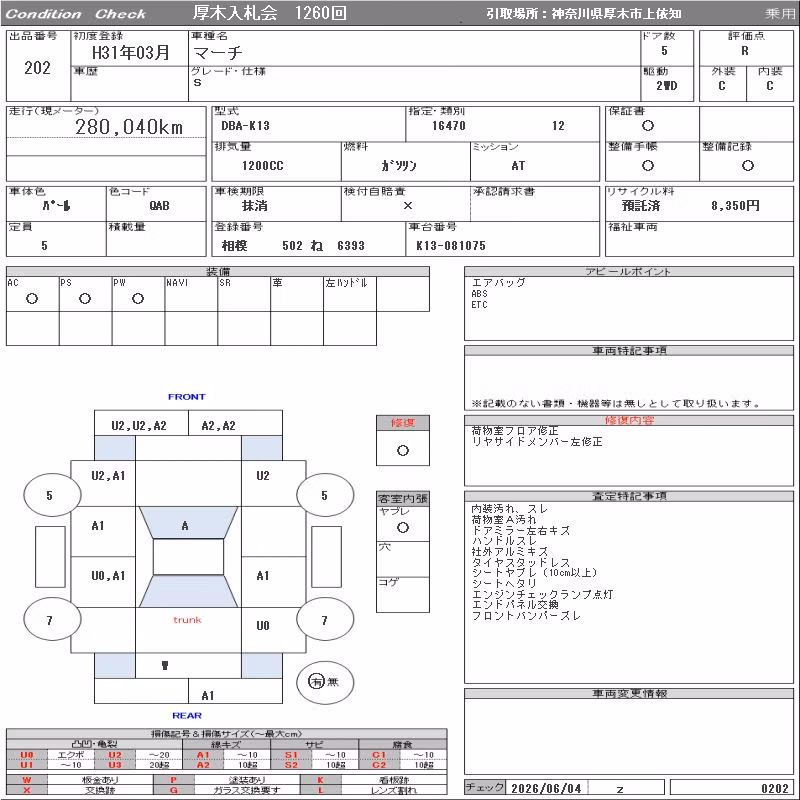Click the recycle fee 8,350円
The image size is (800, 800).
(735, 206)
